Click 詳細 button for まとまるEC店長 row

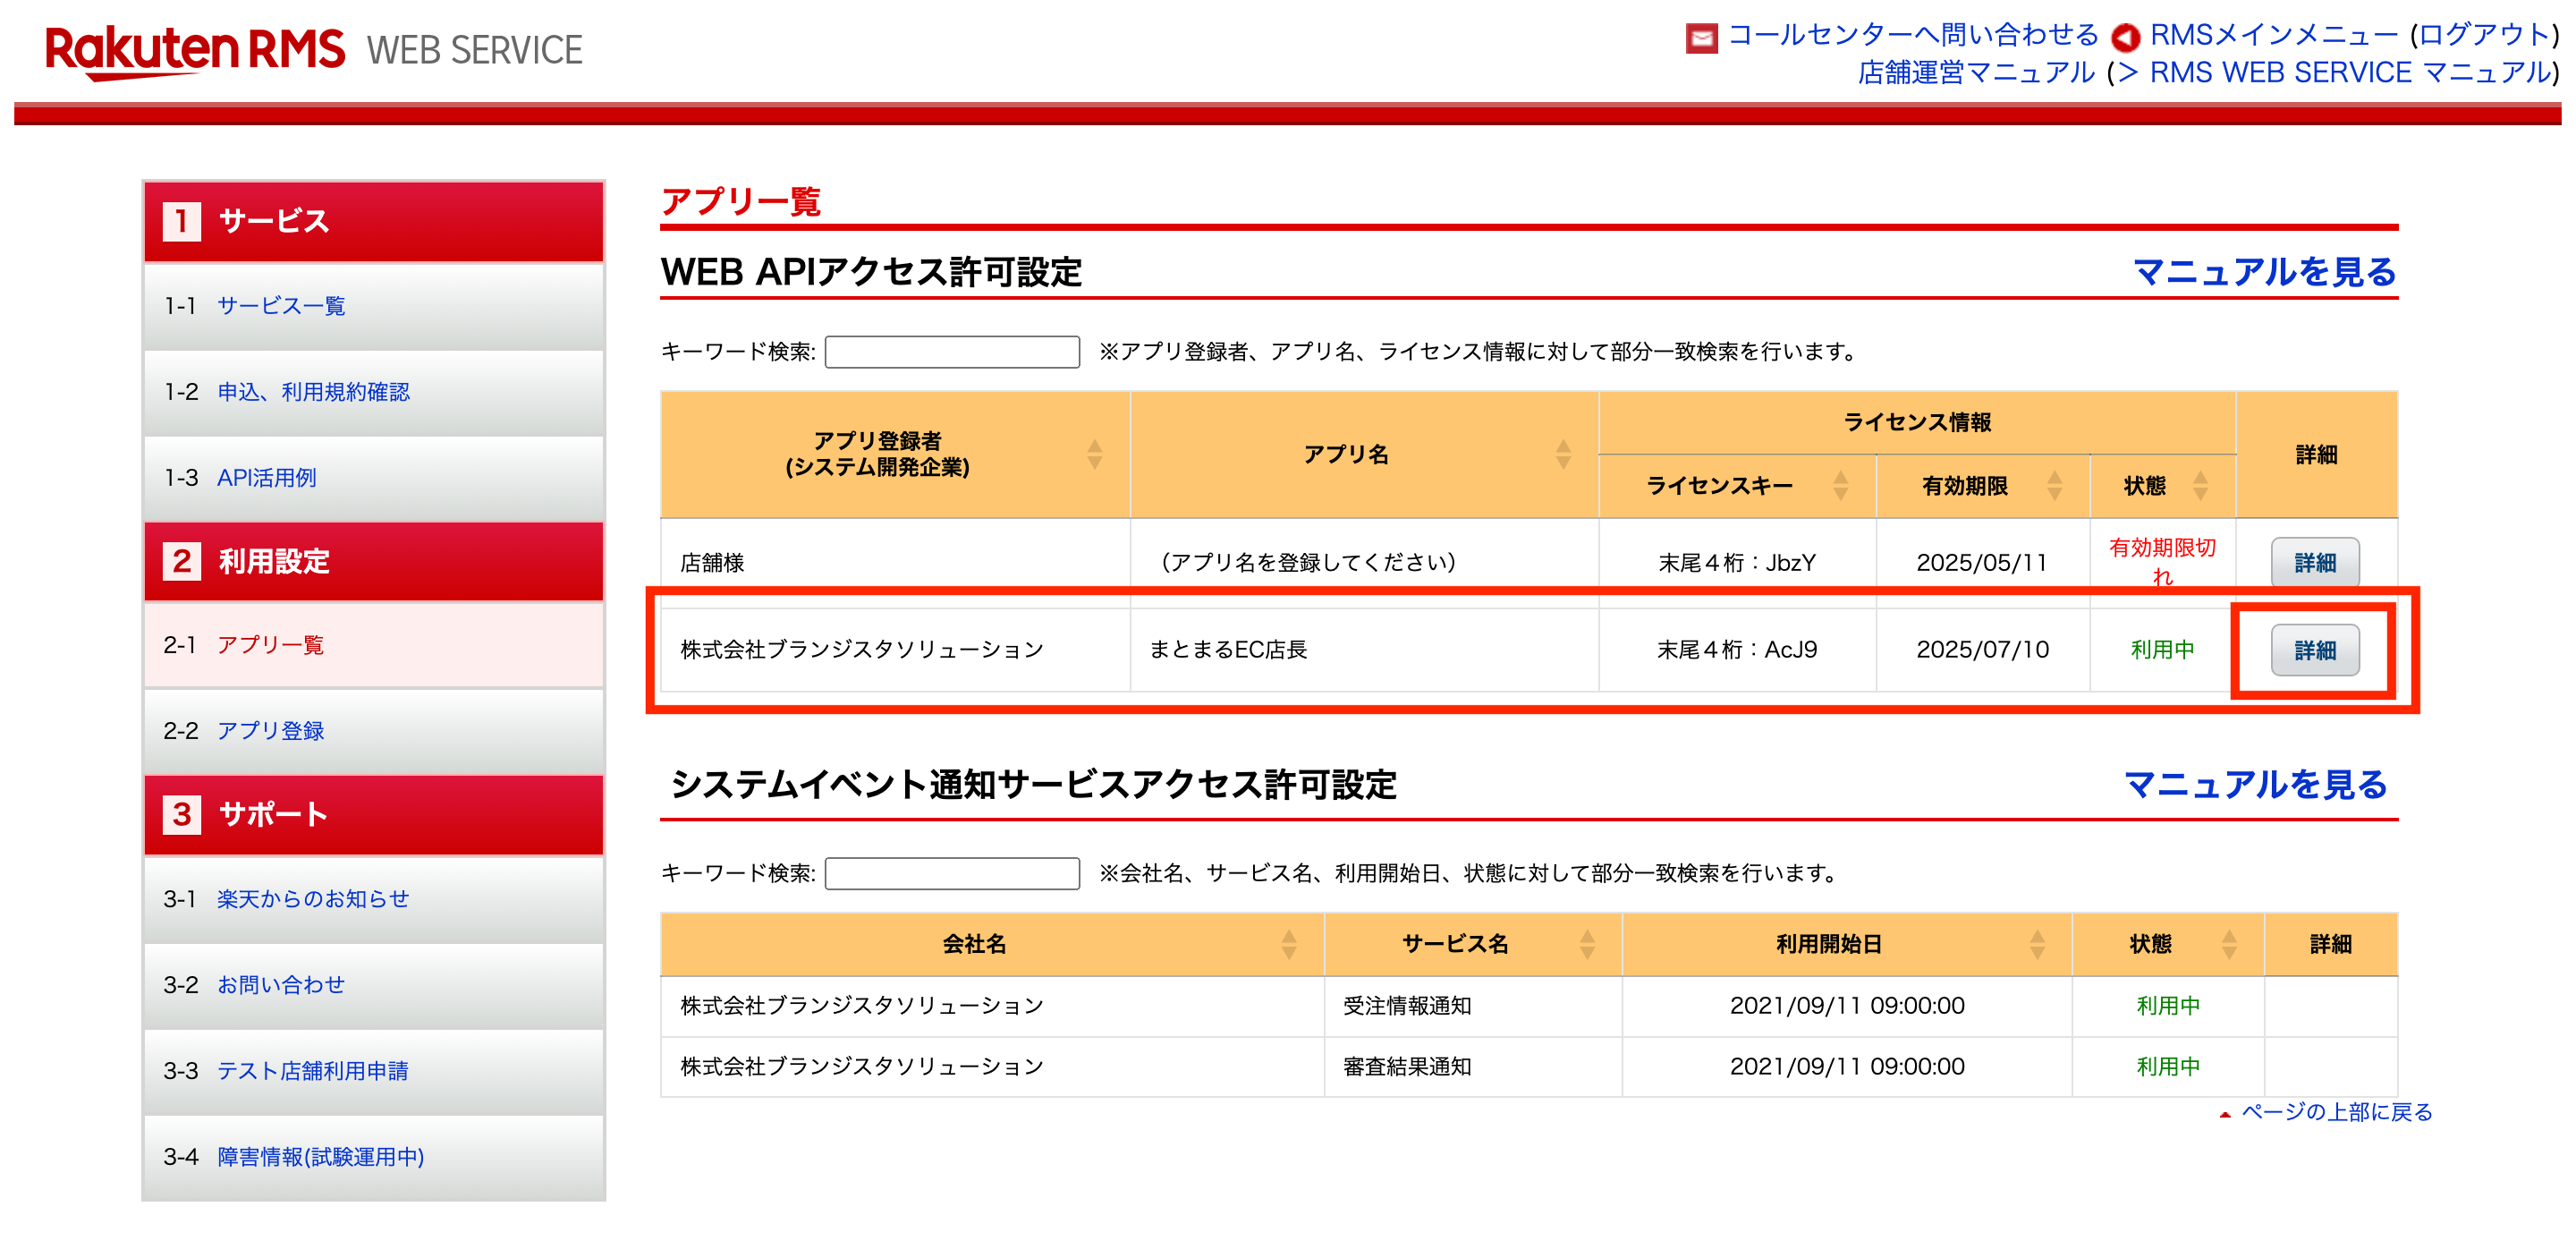[2315, 650]
